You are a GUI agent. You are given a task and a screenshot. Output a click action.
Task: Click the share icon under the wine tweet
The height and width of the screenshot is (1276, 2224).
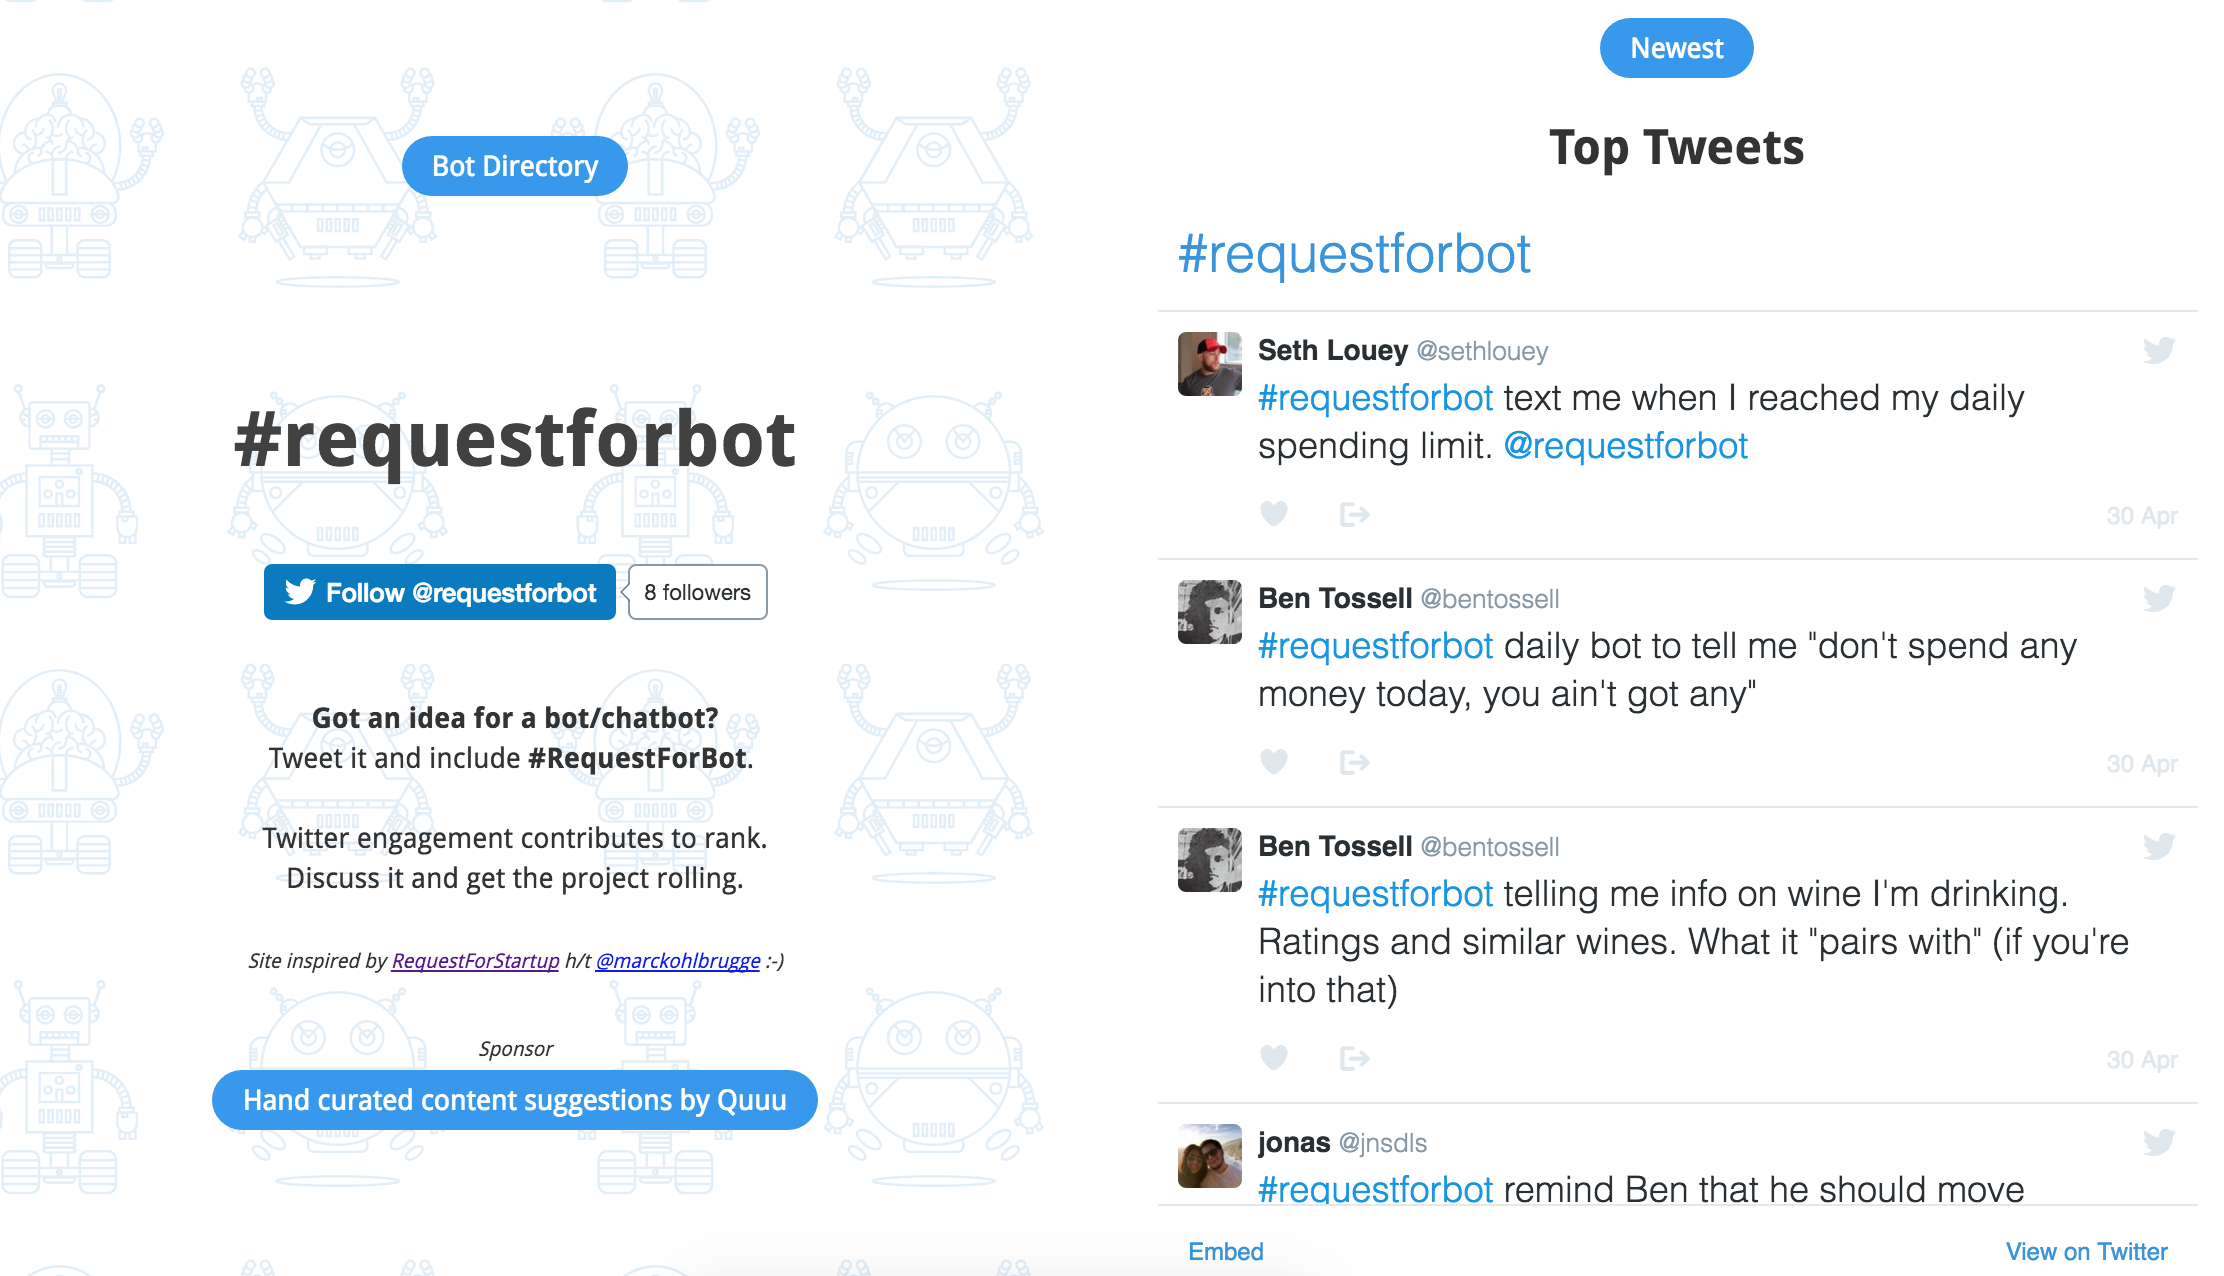[x=1353, y=1058]
